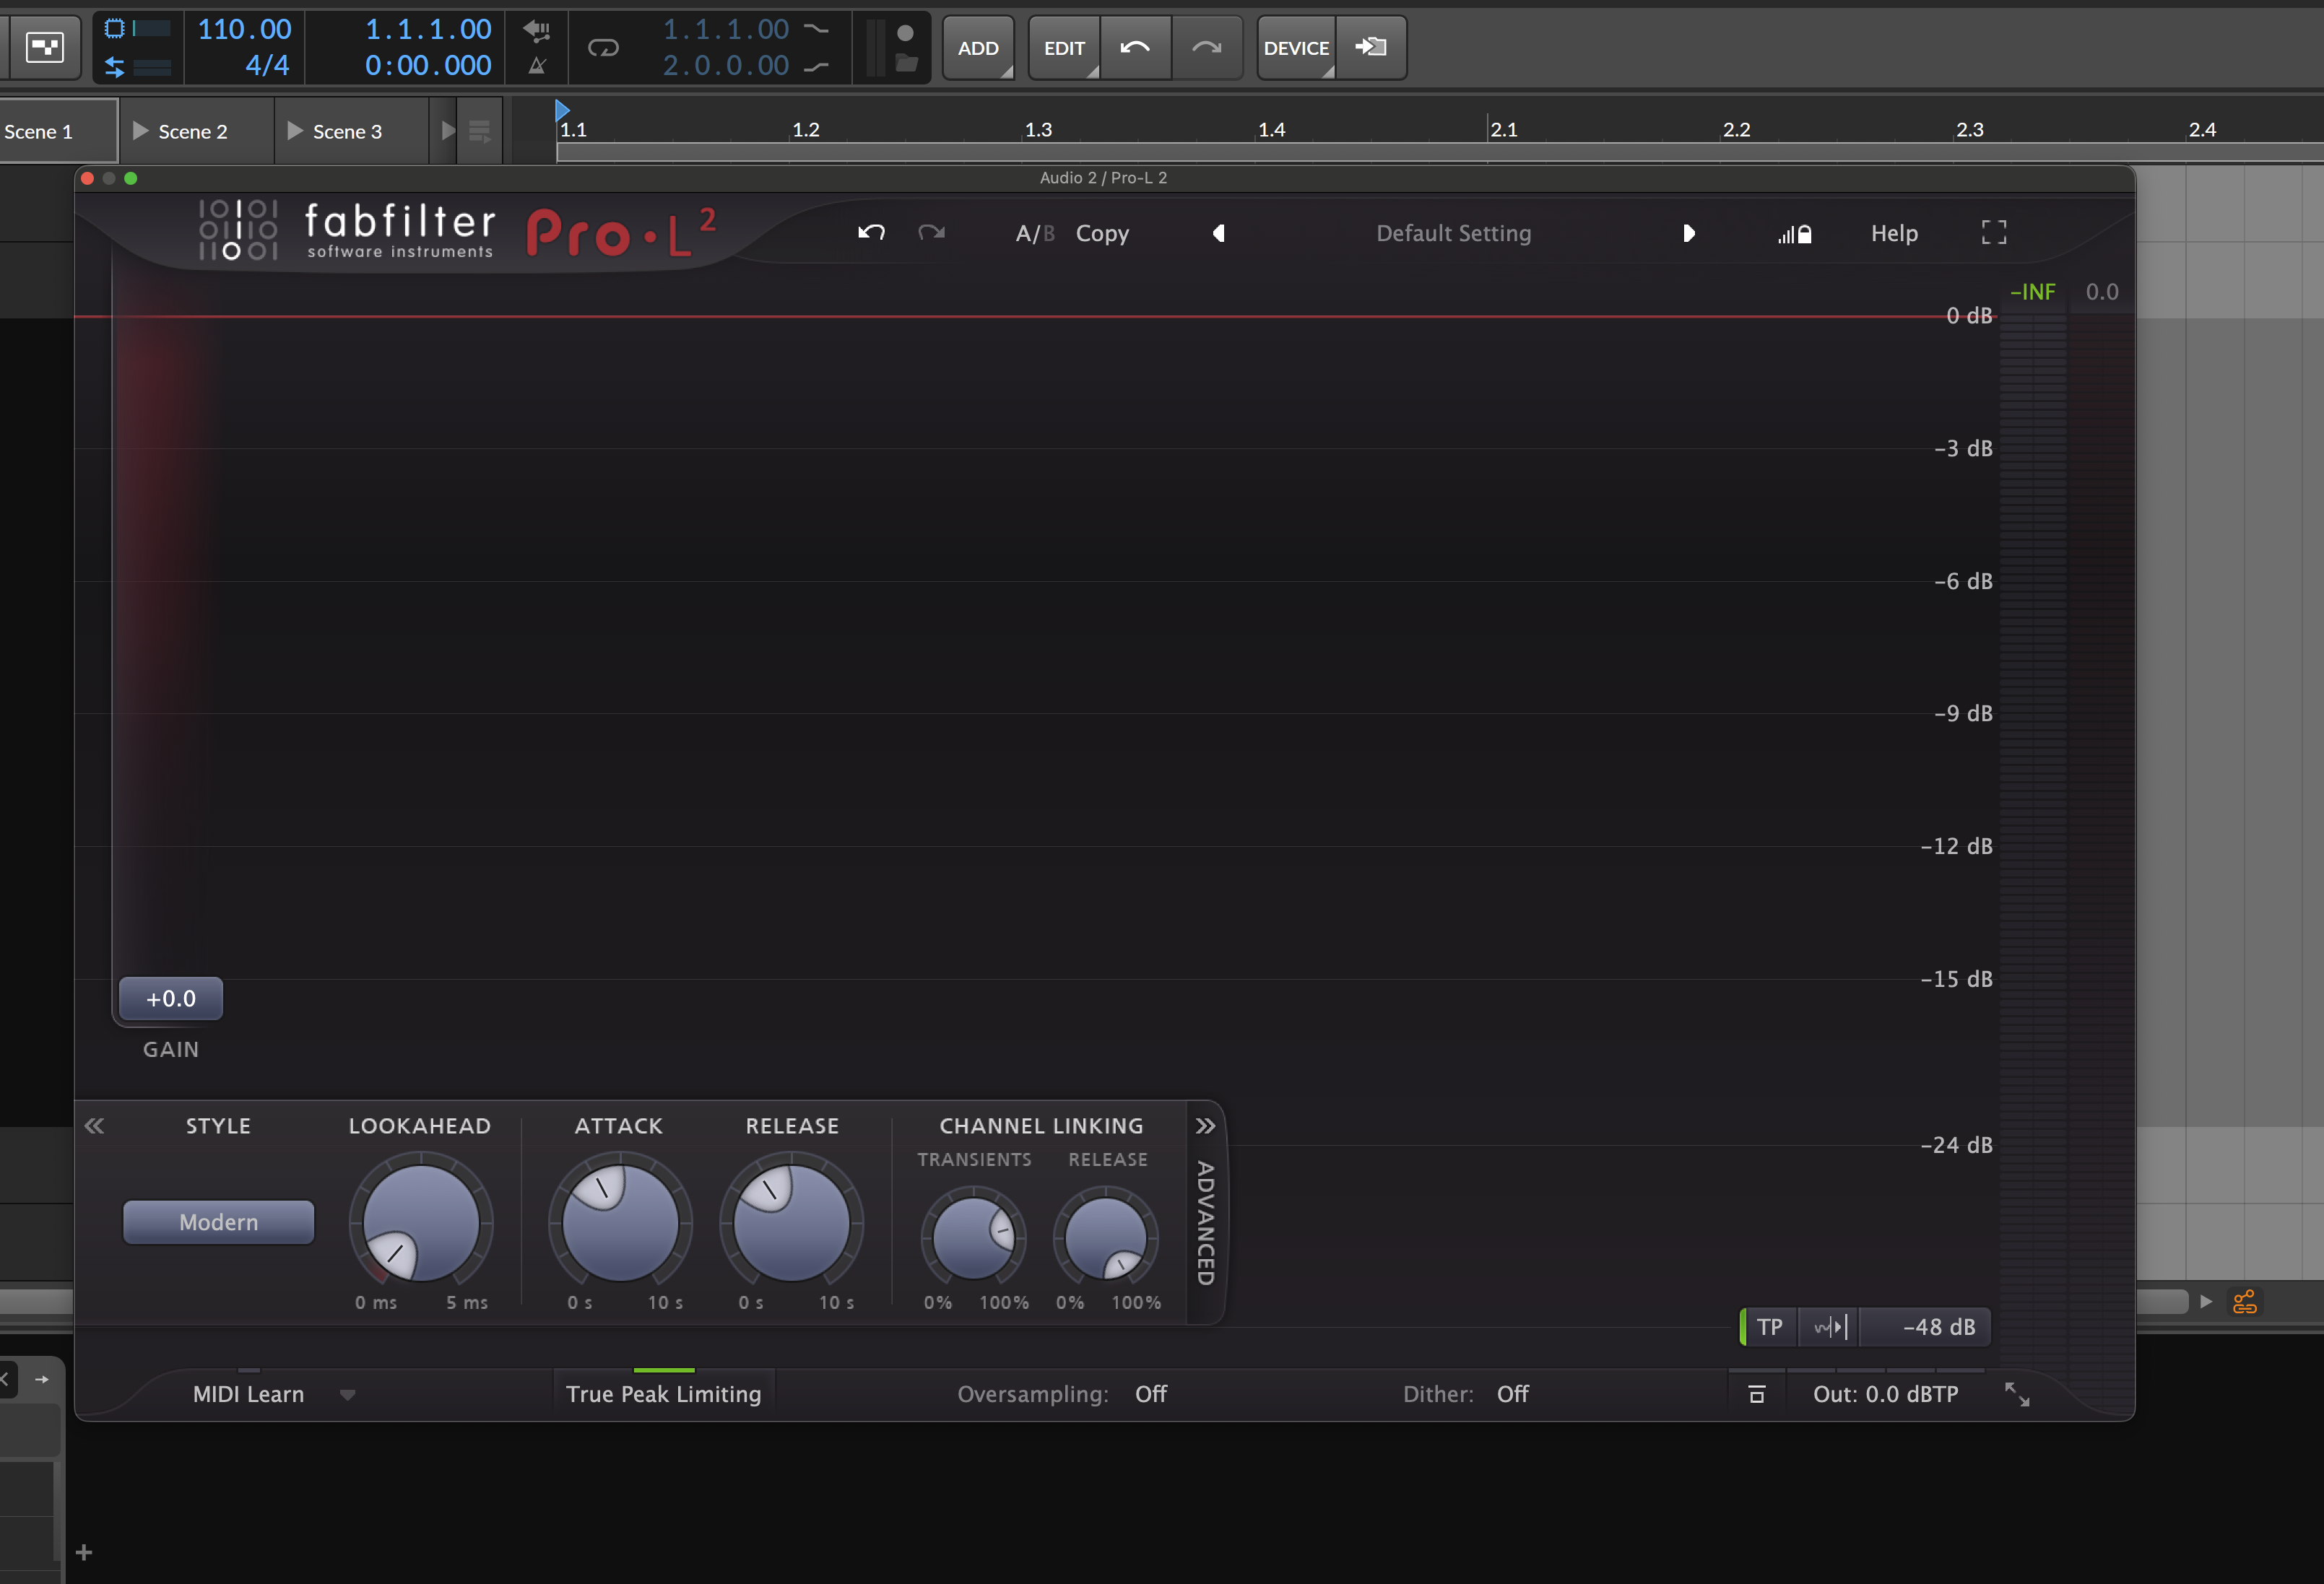Click loop start position 1.1.1.00
The width and height of the screenshot is (2324, 1584).
click(x=726, y=29)
